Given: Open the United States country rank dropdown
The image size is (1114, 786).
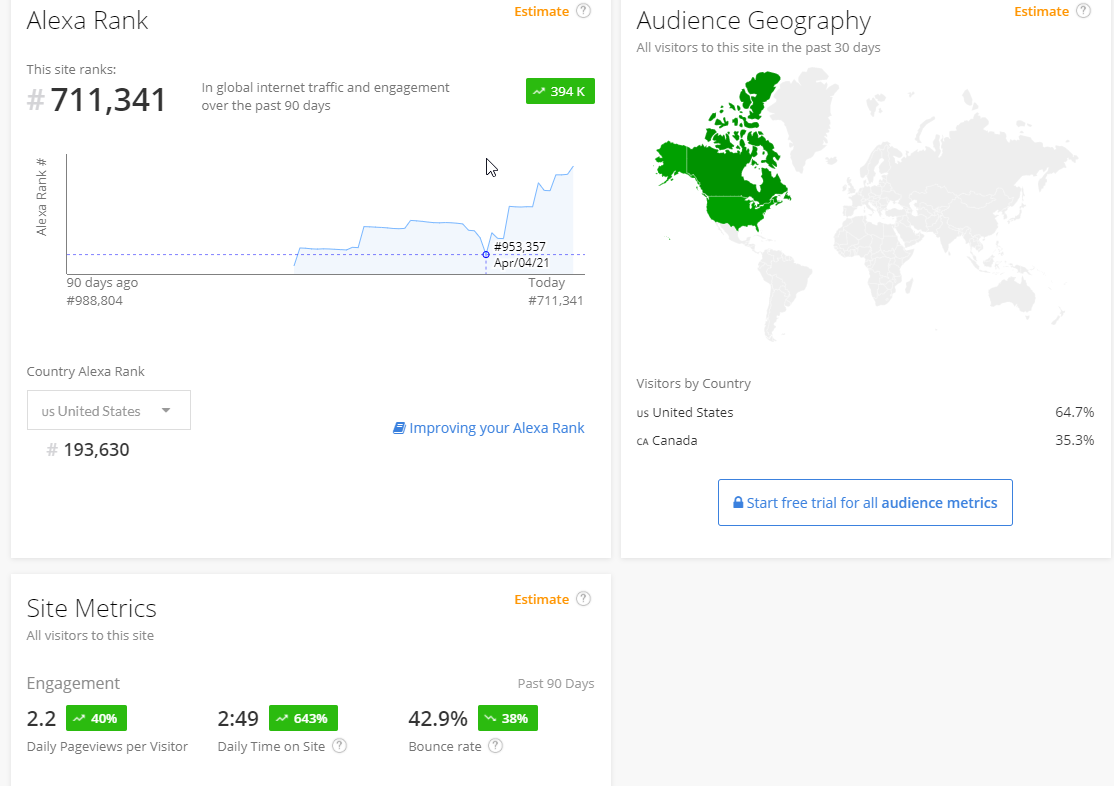Looking at the screenshot, I should [x=108, y=410].
